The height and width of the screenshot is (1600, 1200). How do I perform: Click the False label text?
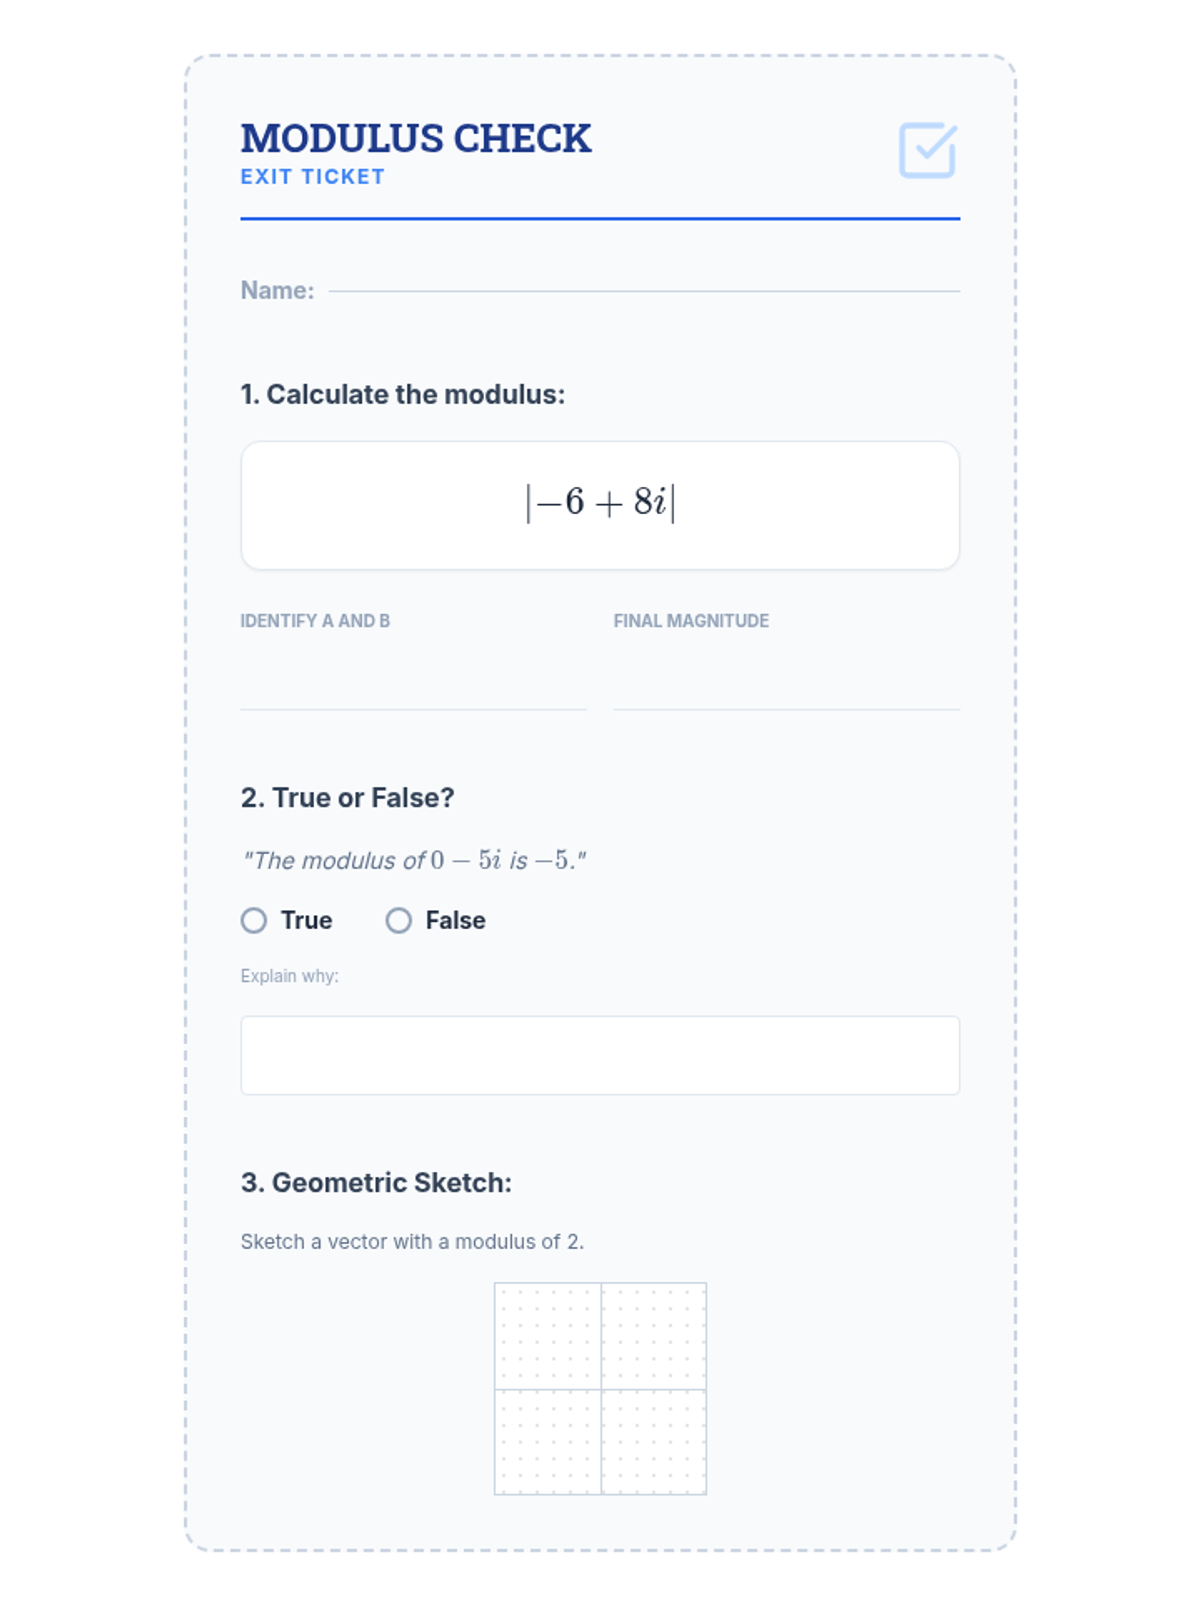pyautogui.click(x=455, y=920)
